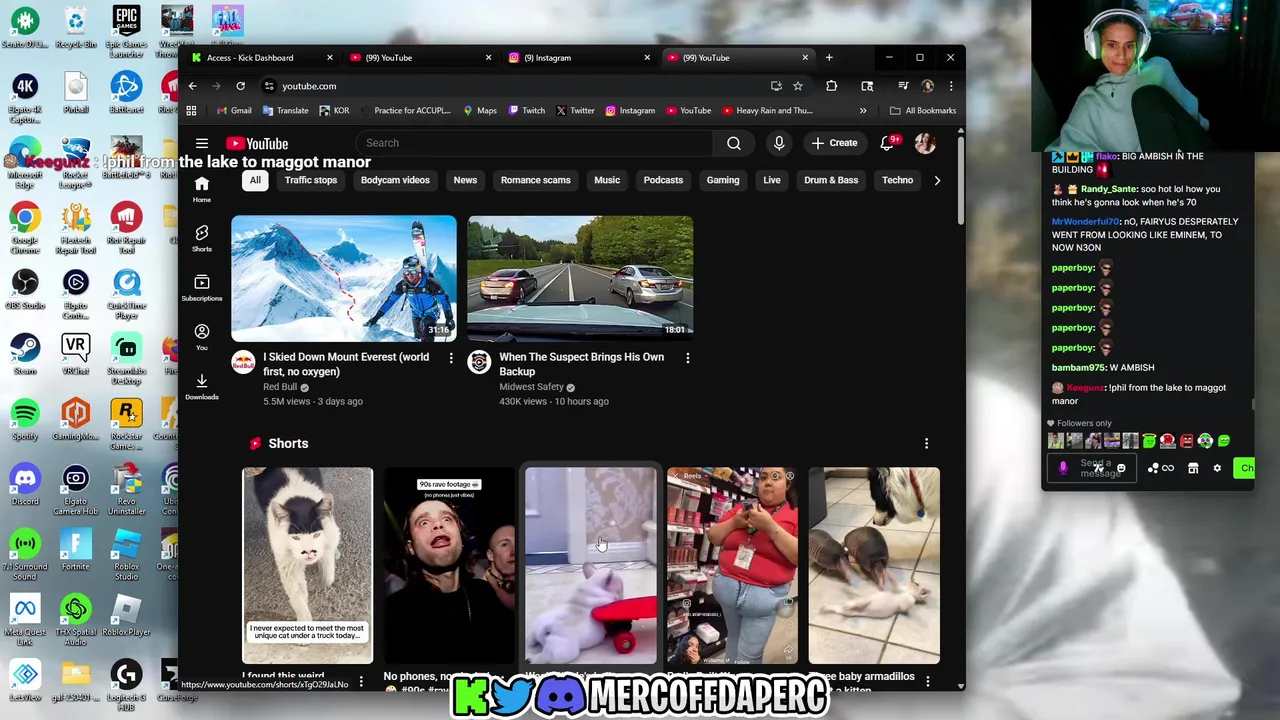The width and height of the screenshot is (1280, 720).
Task: Open Spotify desktop shortcut
Action: [25, 418]
